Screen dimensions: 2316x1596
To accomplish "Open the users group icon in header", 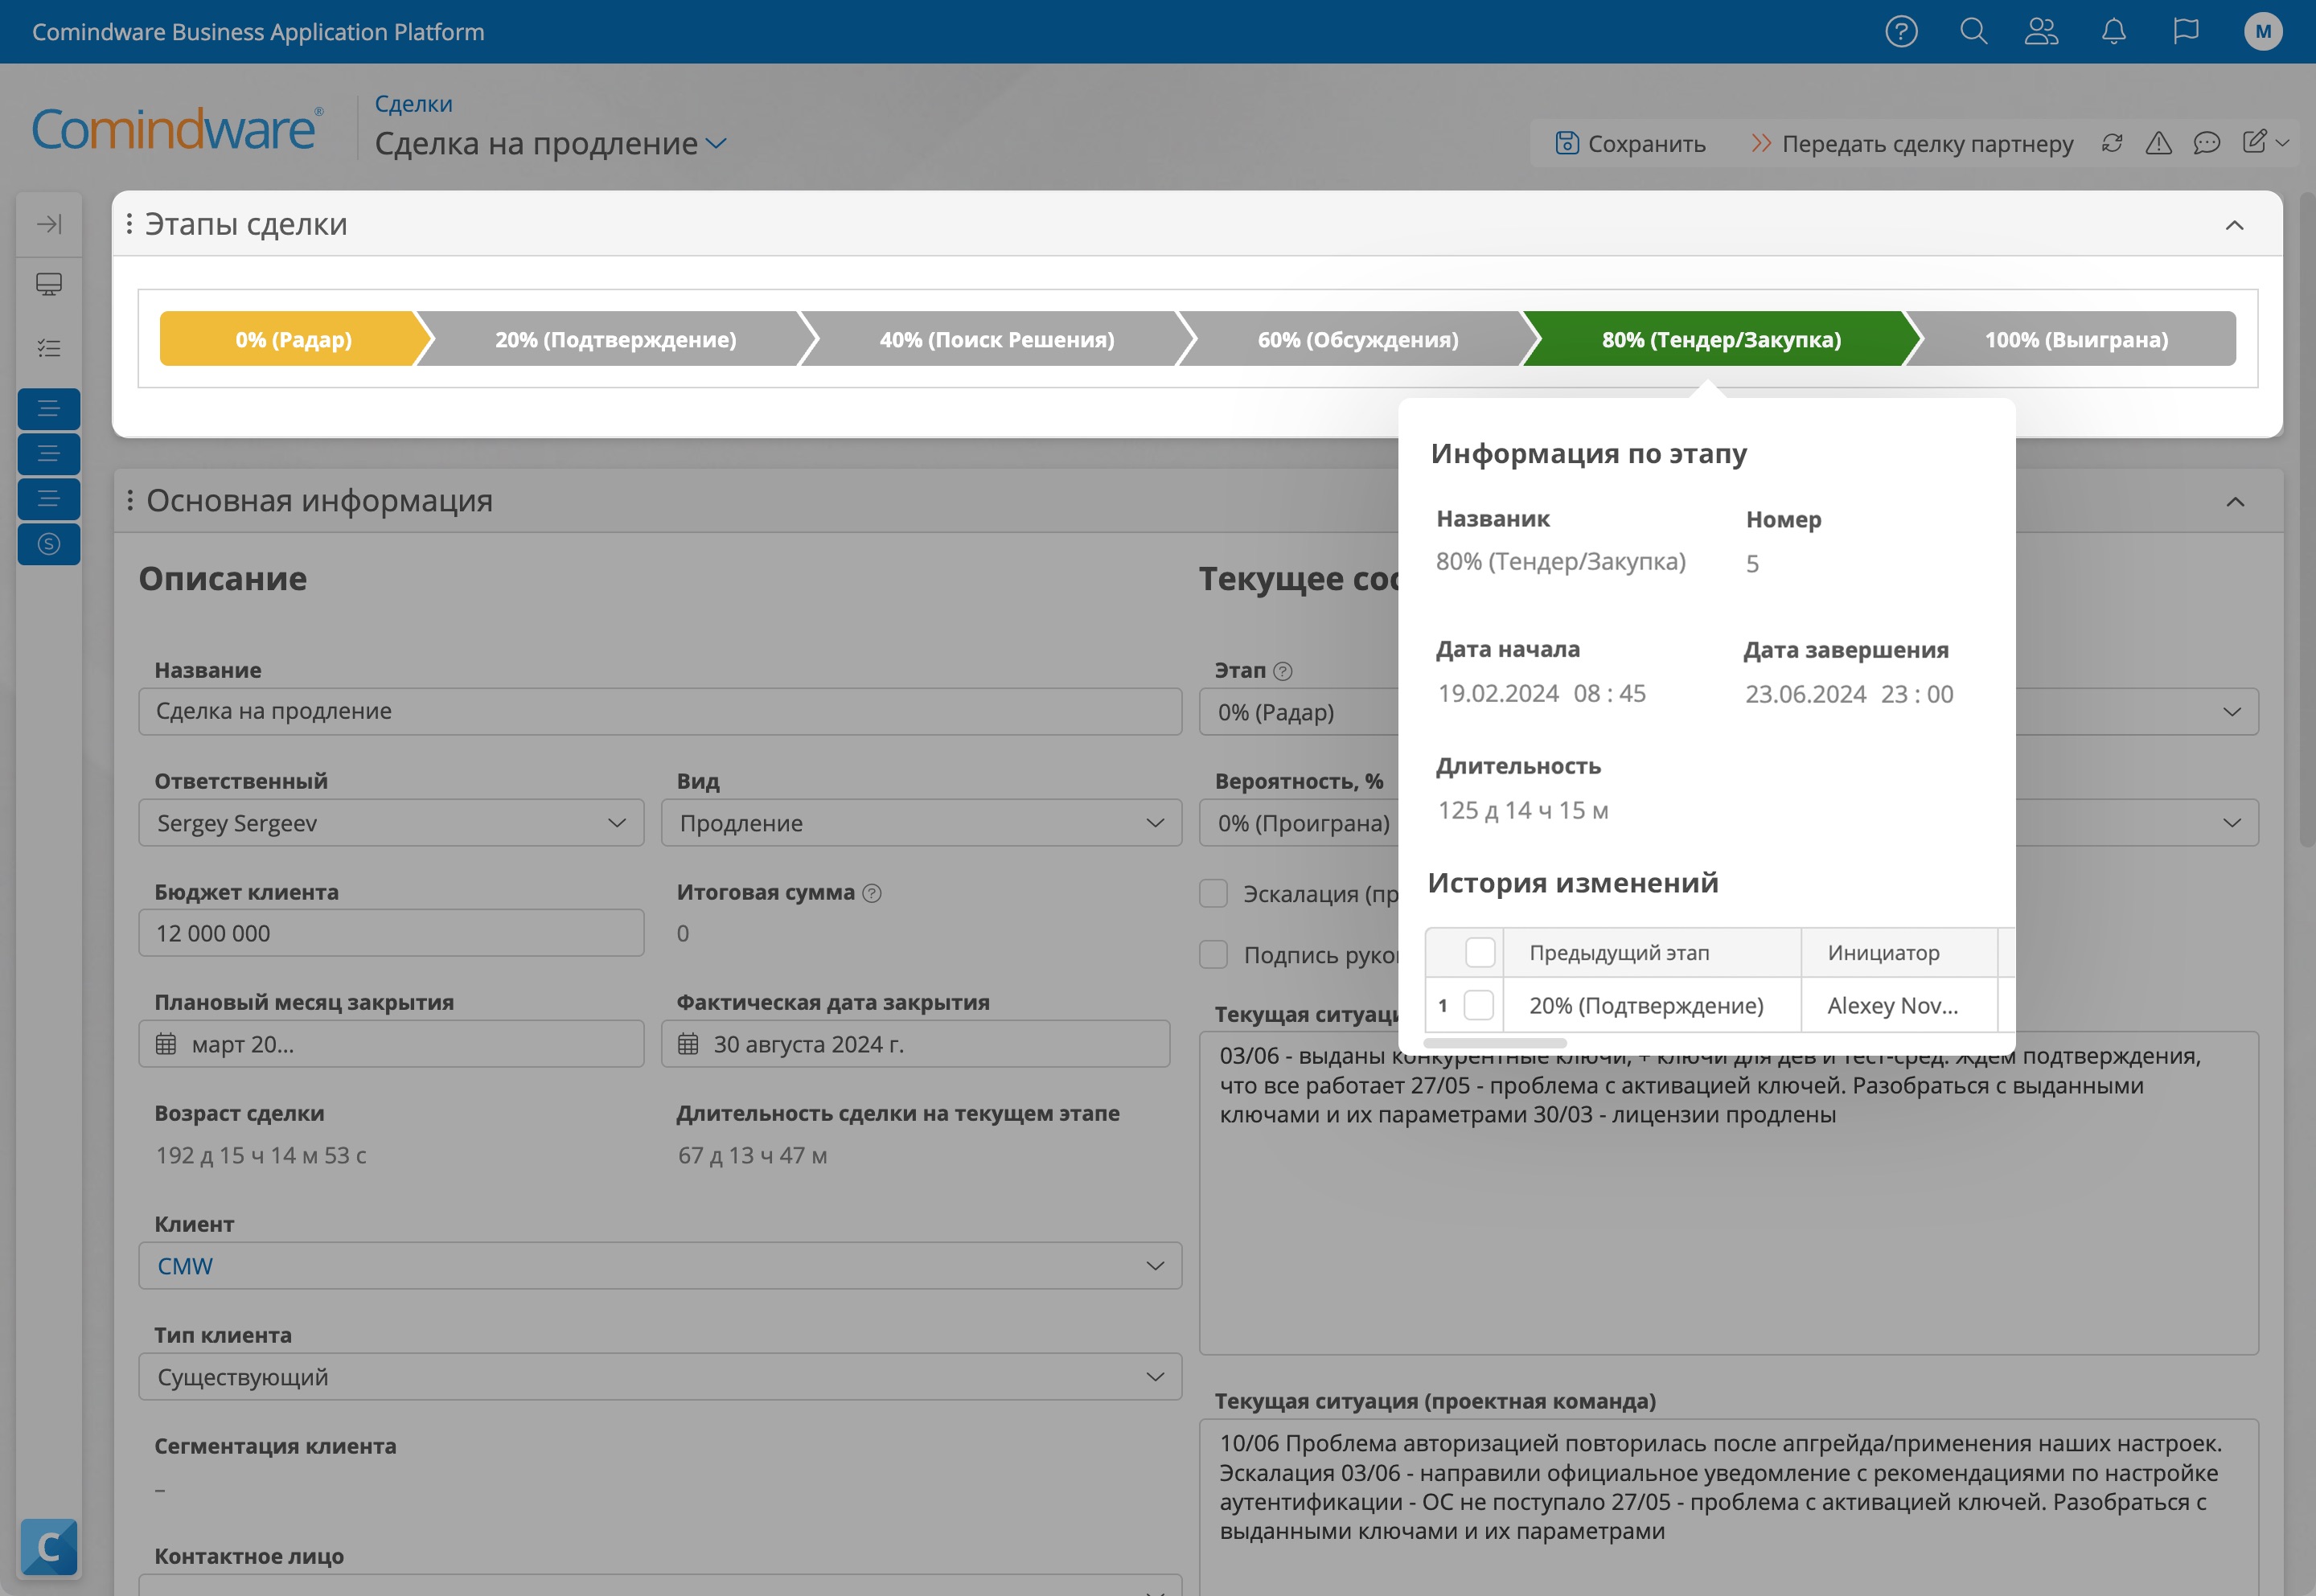I will click(2041, 32).
